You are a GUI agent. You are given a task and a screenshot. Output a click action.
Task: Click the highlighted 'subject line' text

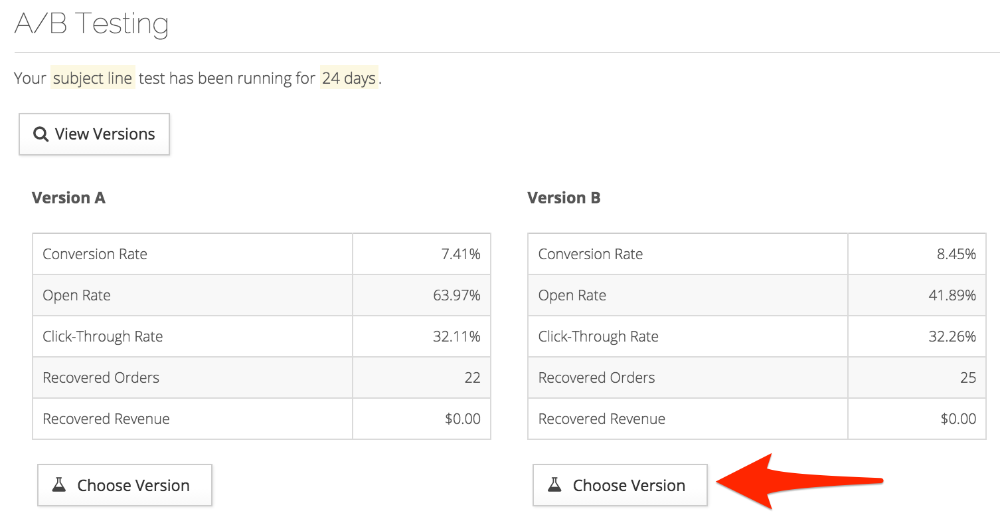(x=92, y=78)
